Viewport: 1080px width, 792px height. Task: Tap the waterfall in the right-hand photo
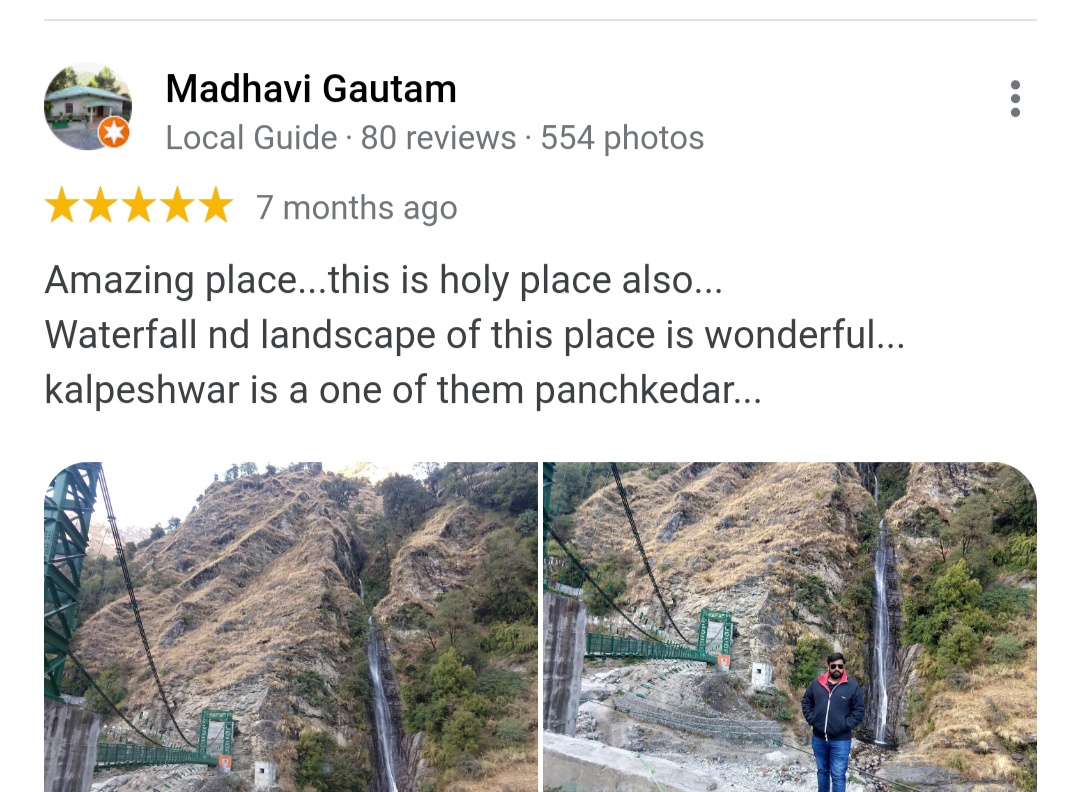click(x=881, y=630)
